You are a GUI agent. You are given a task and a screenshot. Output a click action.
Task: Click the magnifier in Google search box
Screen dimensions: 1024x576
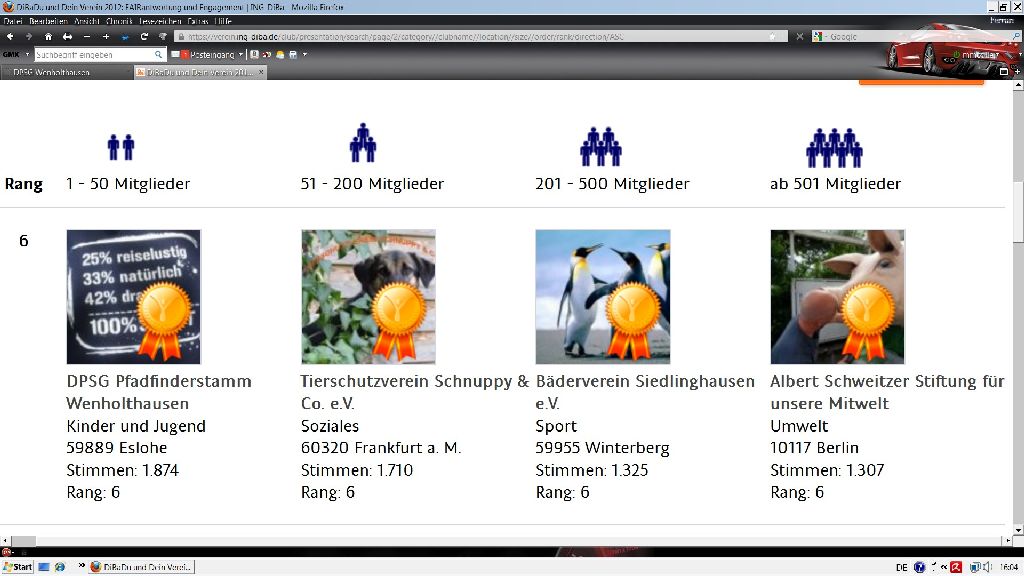pyautogui.click(x=1016, y=37)
